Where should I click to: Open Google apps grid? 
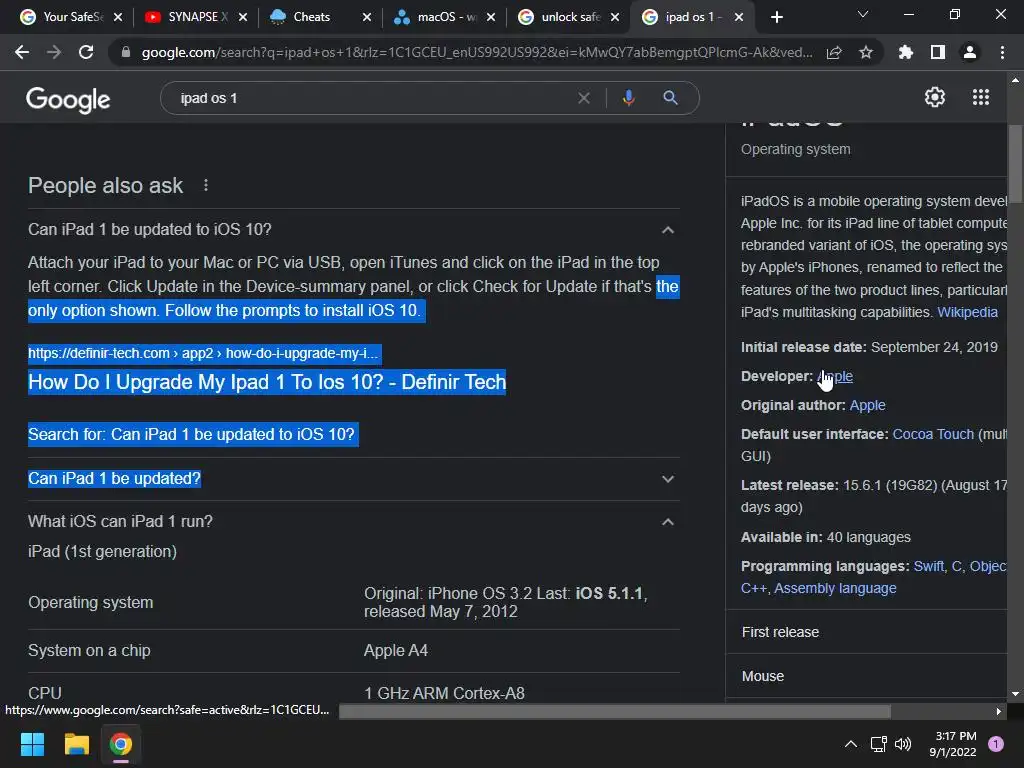981,97
